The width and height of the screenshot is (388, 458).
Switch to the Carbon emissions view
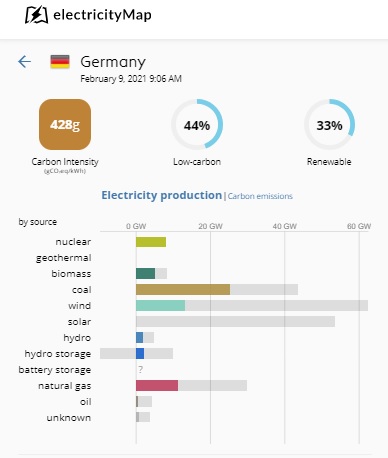[x=260, y=196]
